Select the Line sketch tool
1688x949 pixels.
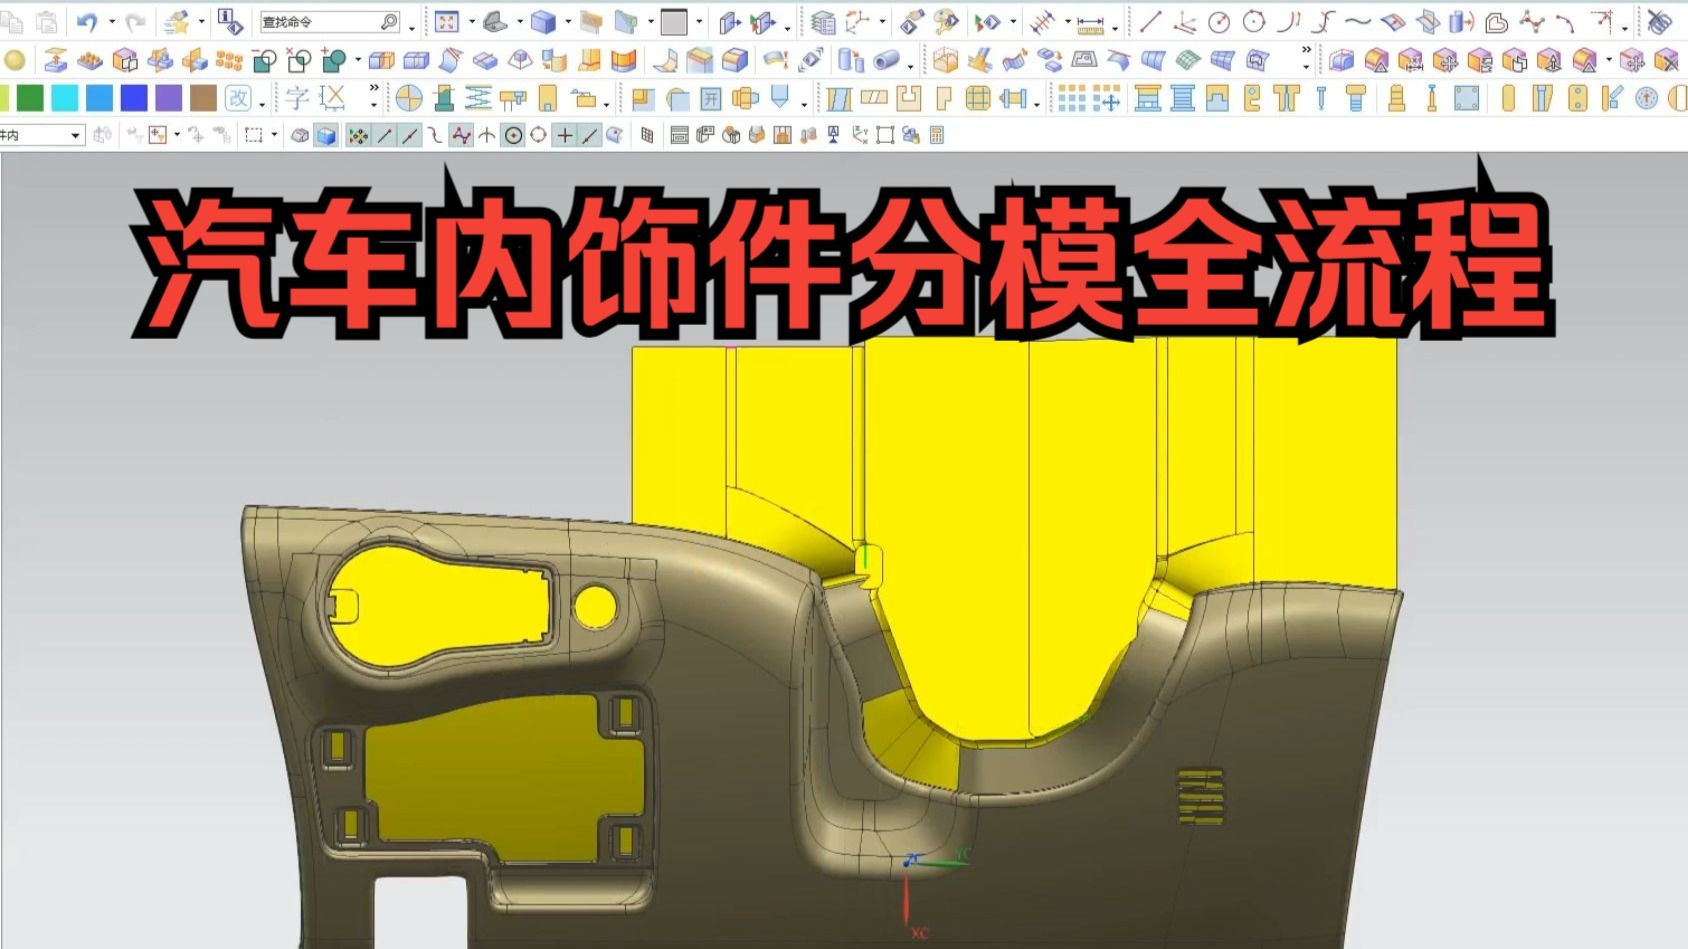point(1150,21)
